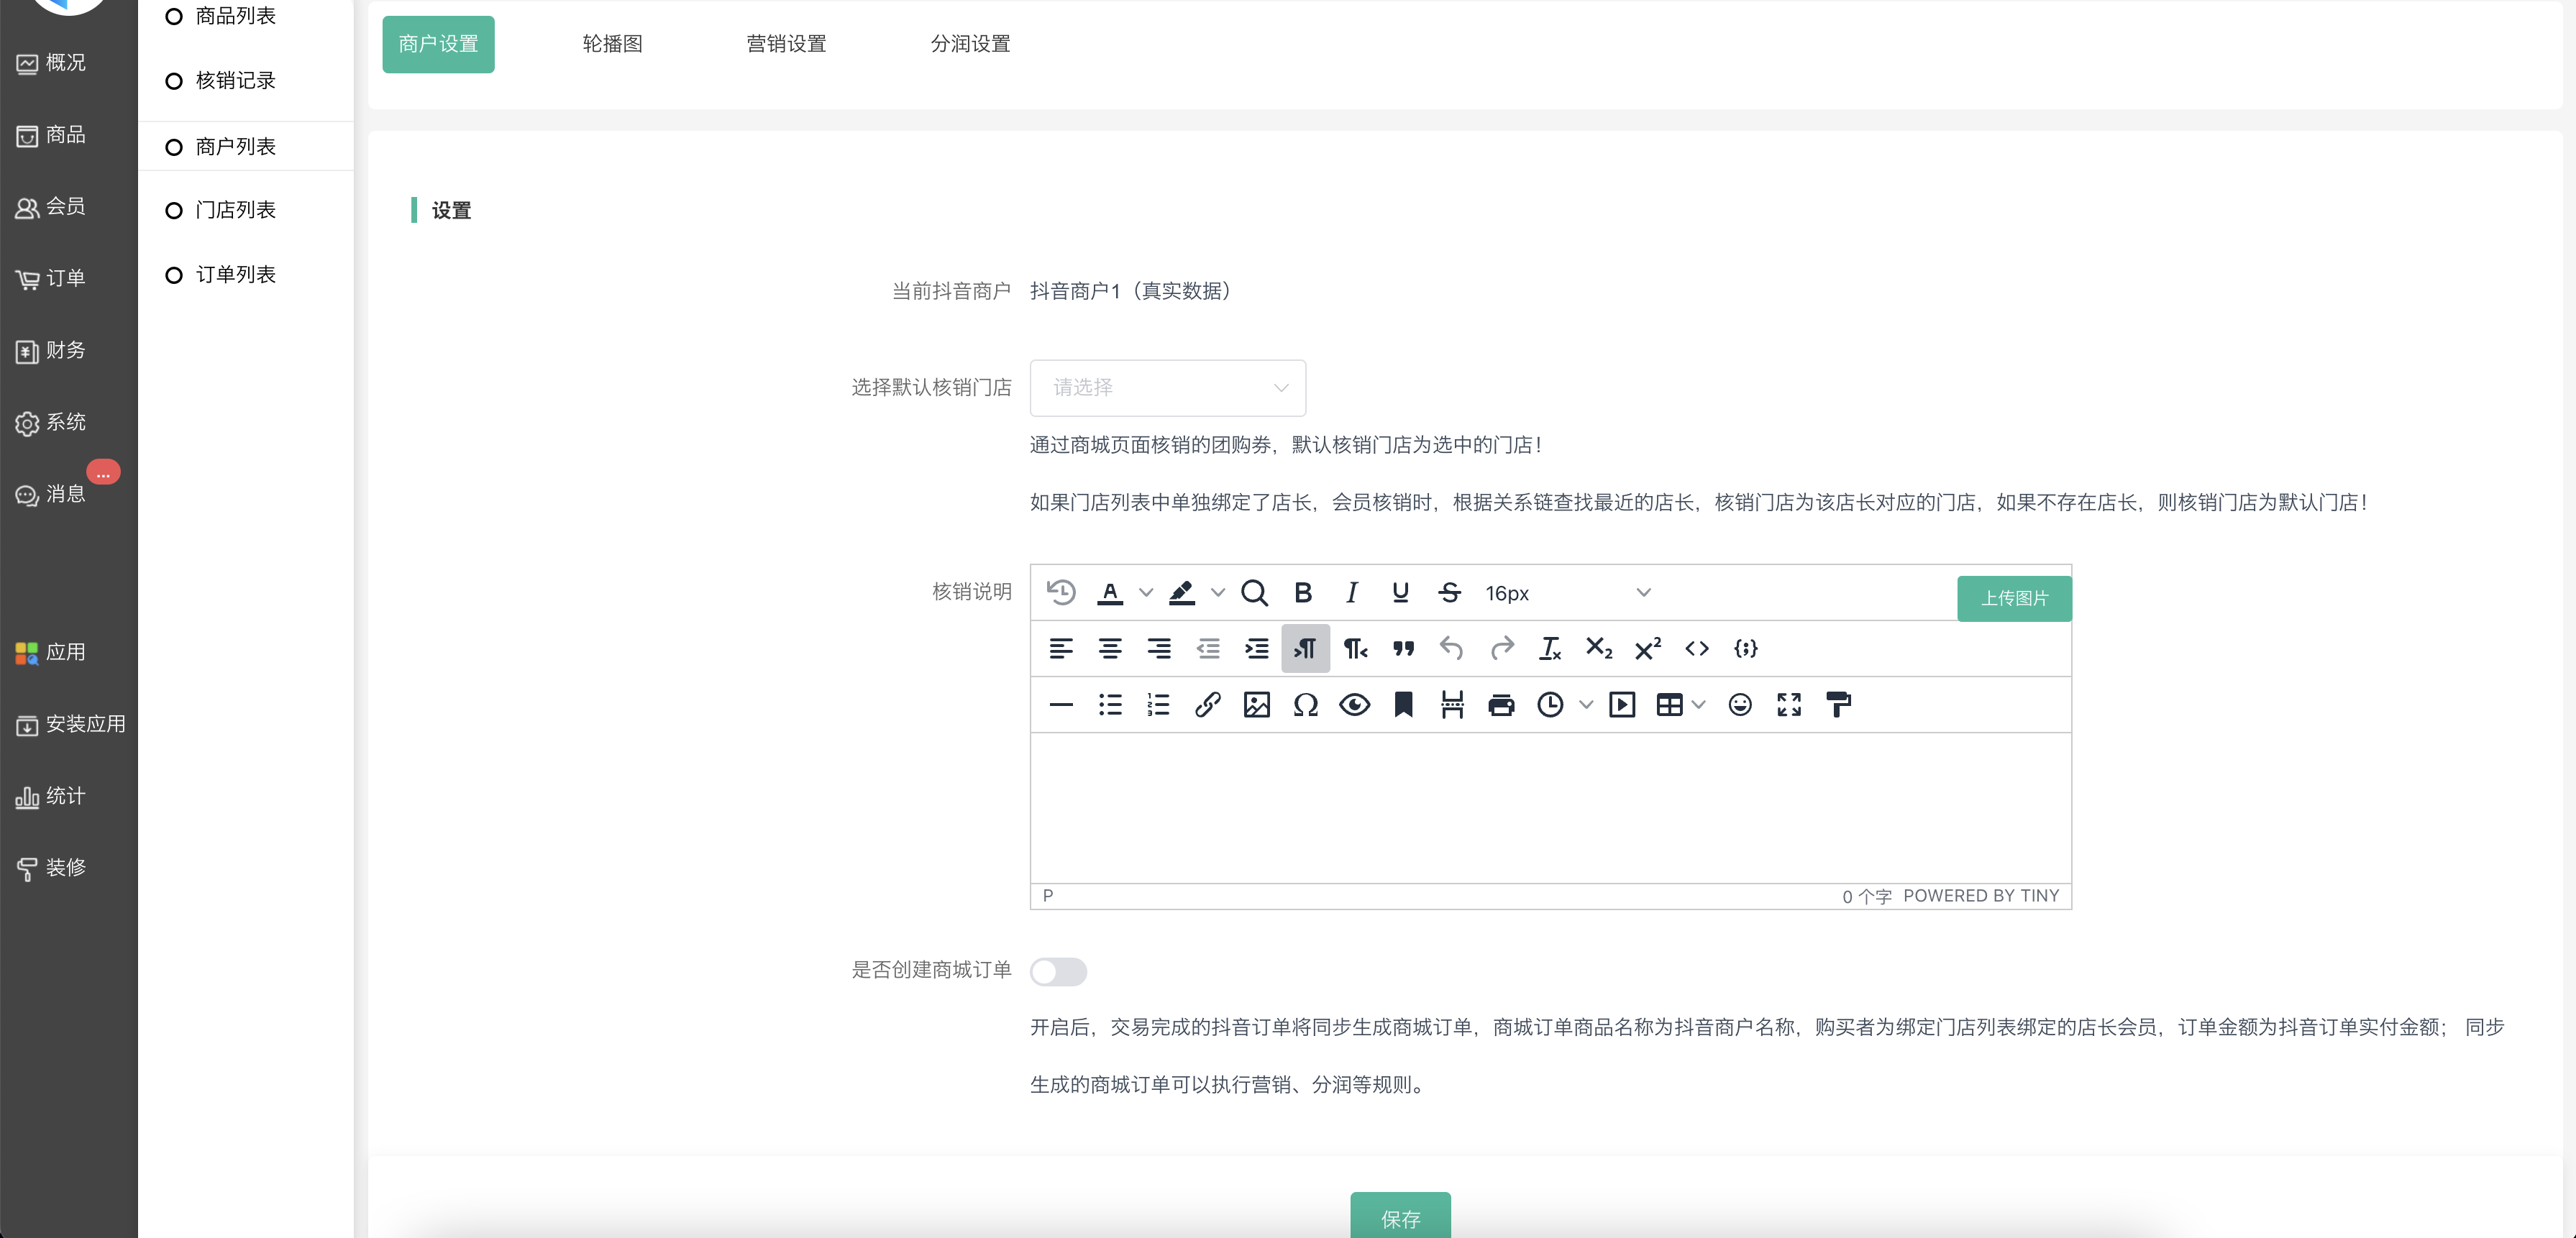Insert a link with chain icon
This screenshot has width=2576, height=1238.
pos(1207,705)
